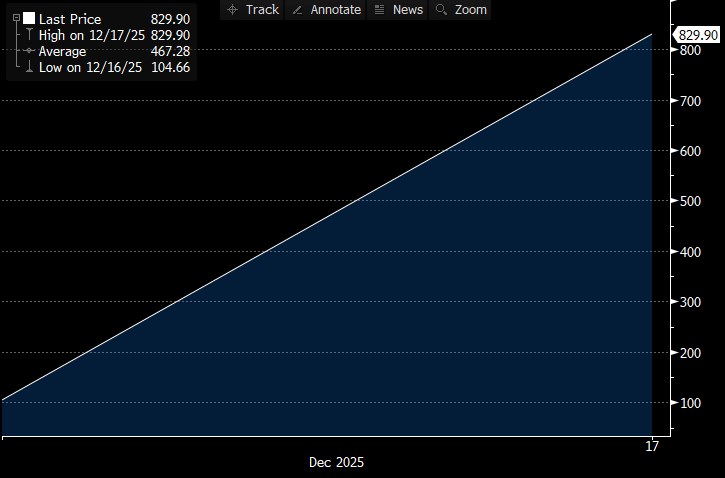Click the 500 value on price axis
This screenshot has width=725, height=478.
[x=690, y=201]
